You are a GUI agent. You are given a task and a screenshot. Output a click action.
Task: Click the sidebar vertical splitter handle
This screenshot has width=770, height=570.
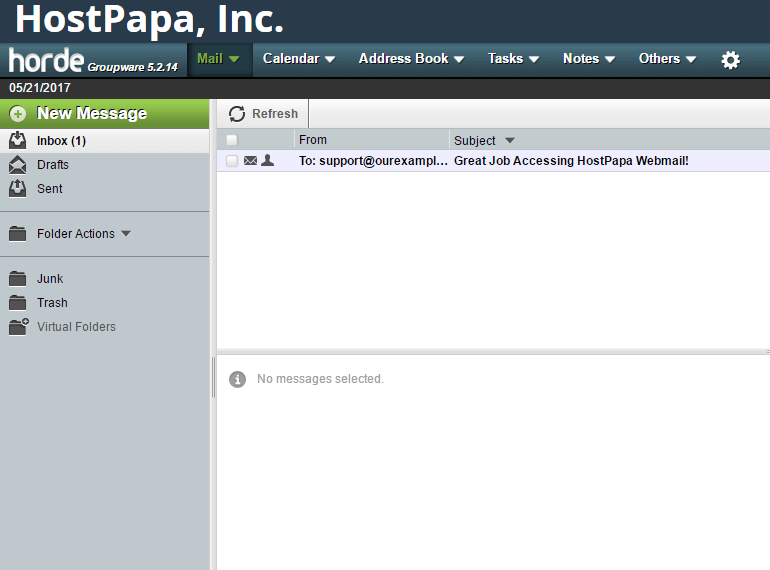point(213,378)
